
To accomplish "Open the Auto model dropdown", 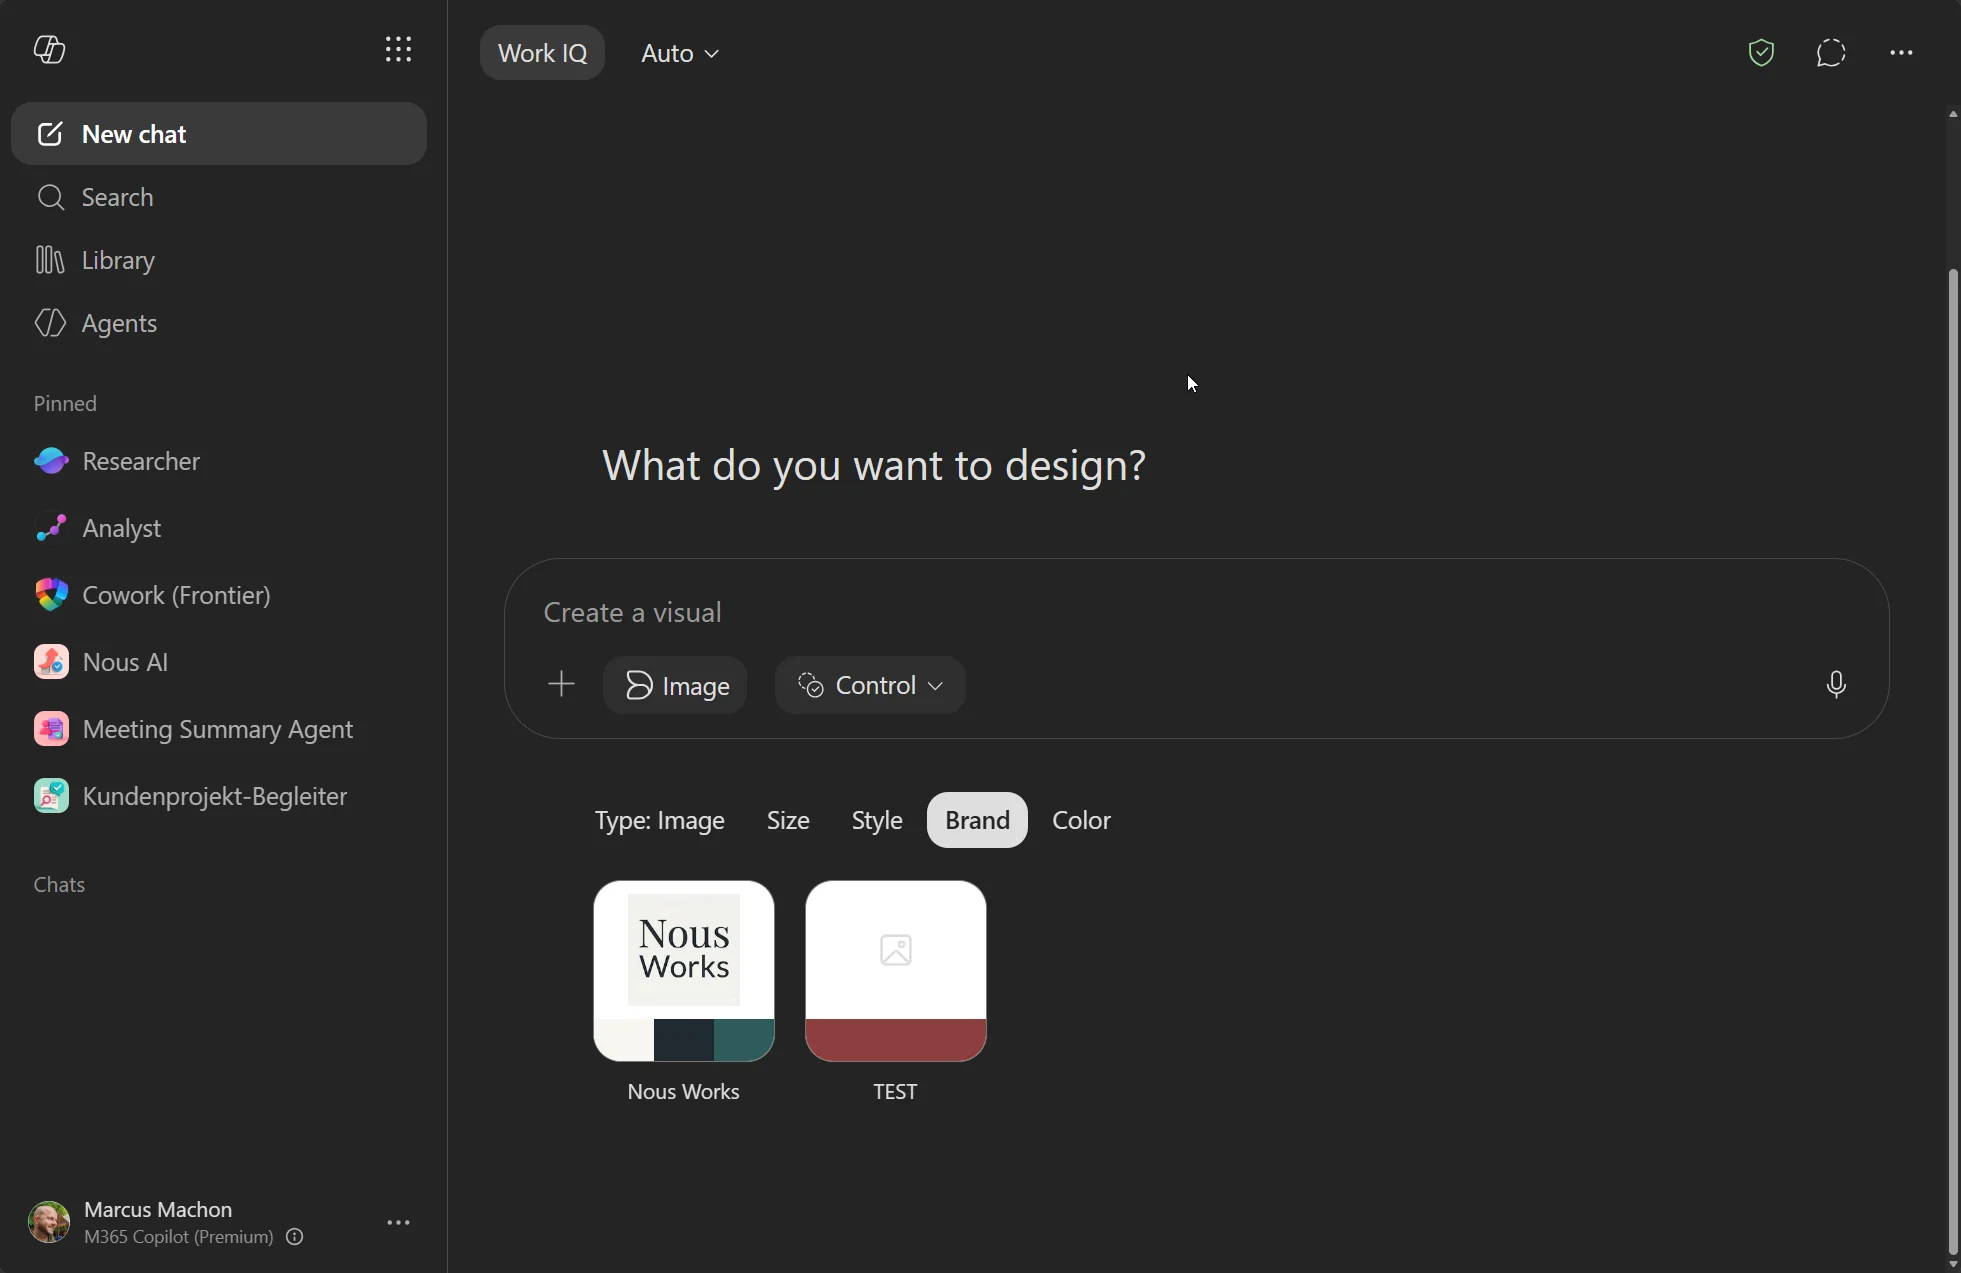I will pyautogui.click(x=680, y=52).
